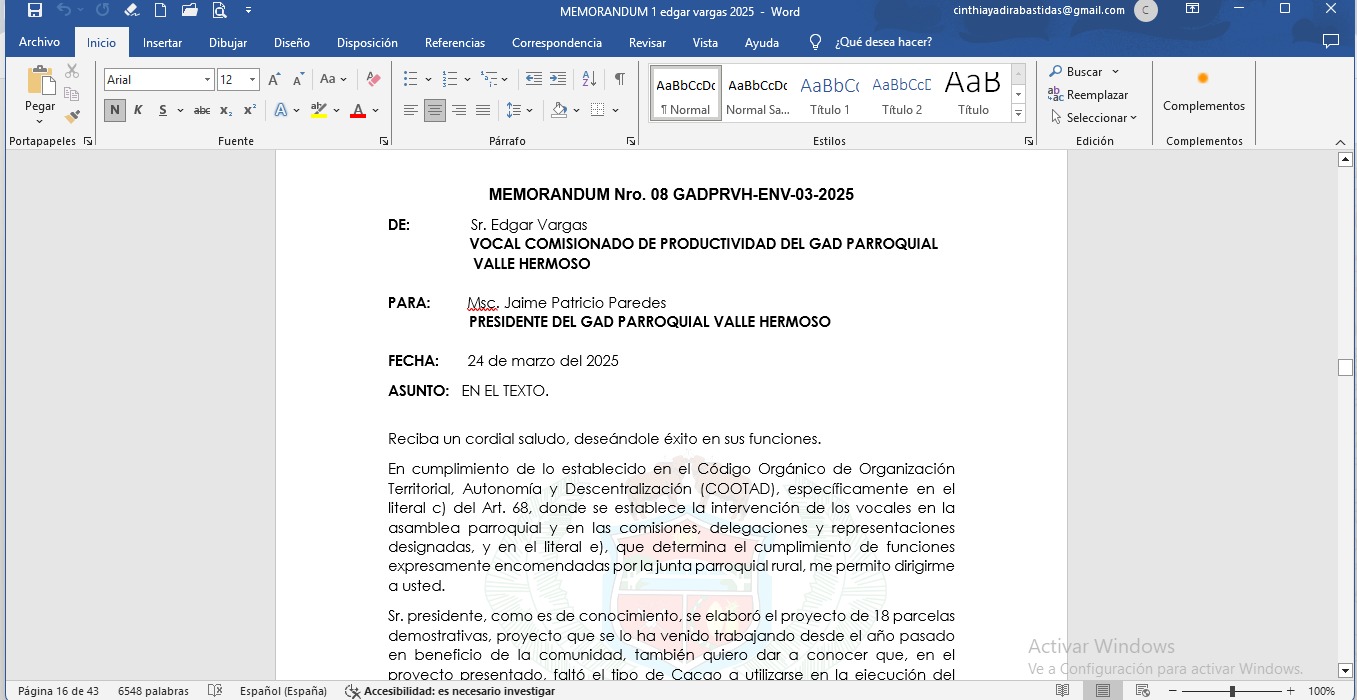Switch to the Referencias tab
1357x700 pixels.
click(x=454, y=43)
